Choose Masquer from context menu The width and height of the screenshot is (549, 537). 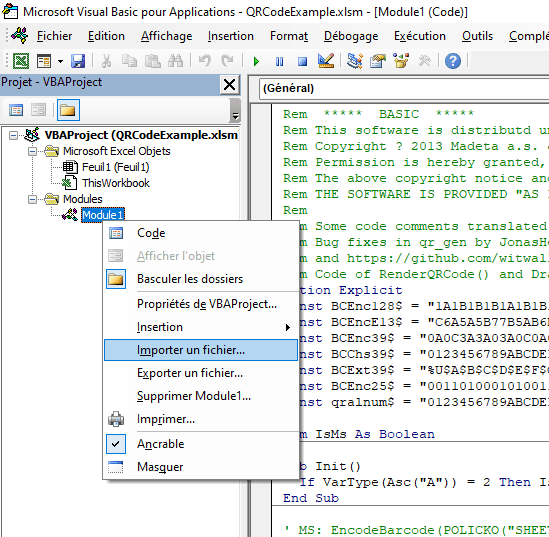[201, 467]
